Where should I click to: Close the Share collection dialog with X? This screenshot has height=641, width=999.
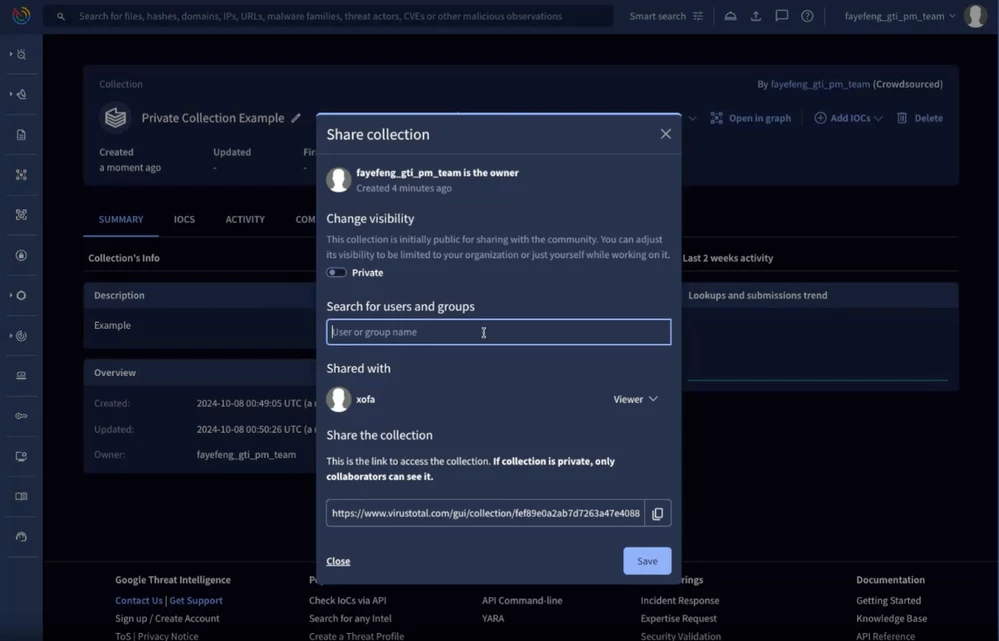click(666, 134)
